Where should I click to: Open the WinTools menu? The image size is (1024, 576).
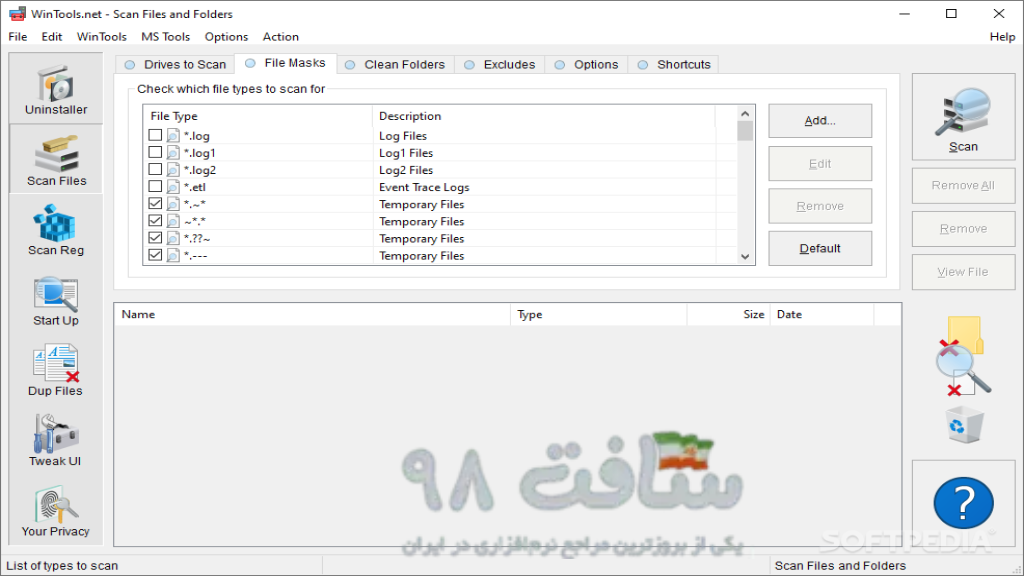pos(101,37)
